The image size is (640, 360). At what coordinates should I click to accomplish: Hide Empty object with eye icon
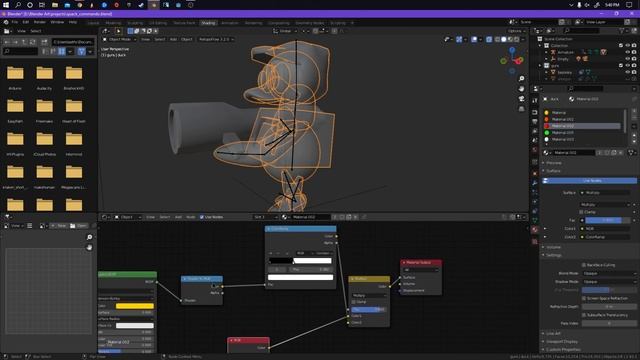pos(627,59)
